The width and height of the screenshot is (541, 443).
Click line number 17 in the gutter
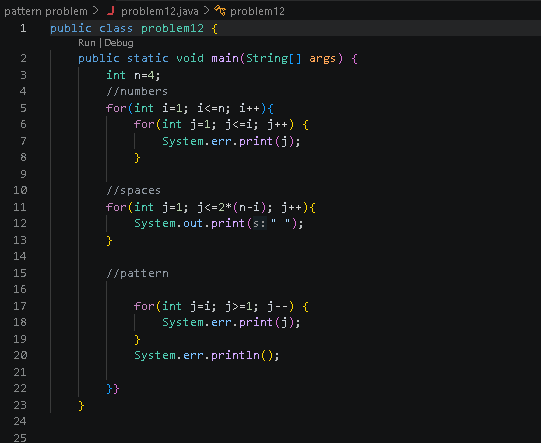click(x=20, y=306)
